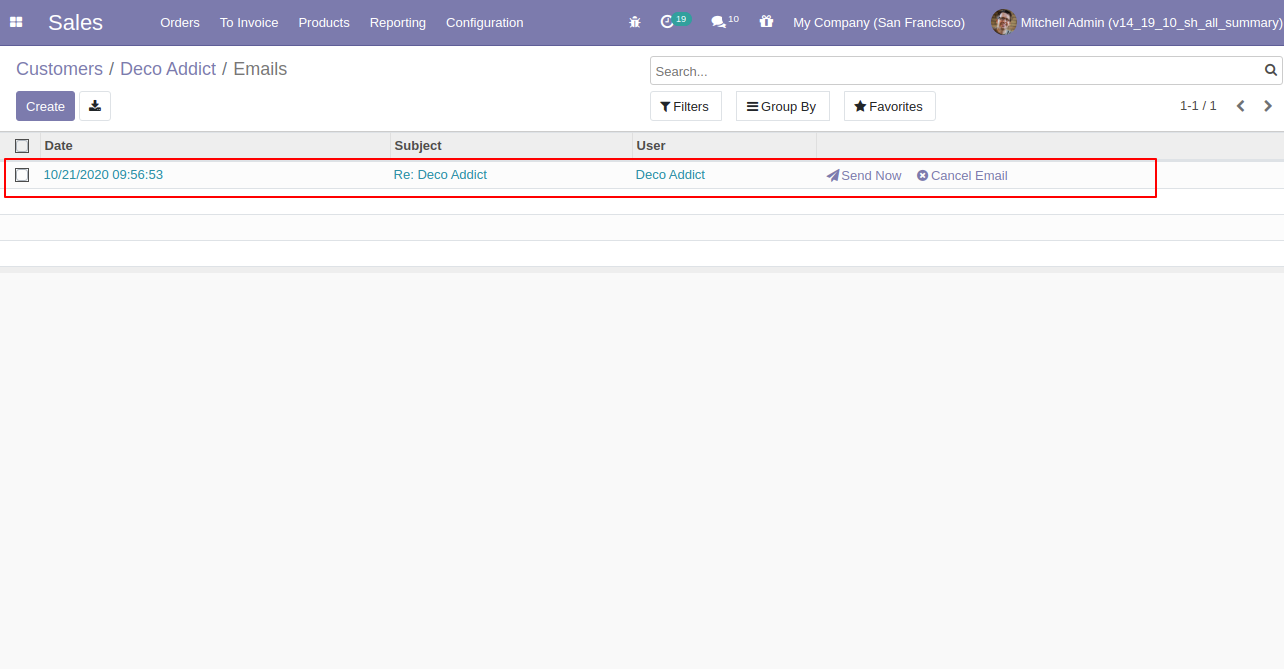
Task: Open the Reporting menu
Action: 397,22
